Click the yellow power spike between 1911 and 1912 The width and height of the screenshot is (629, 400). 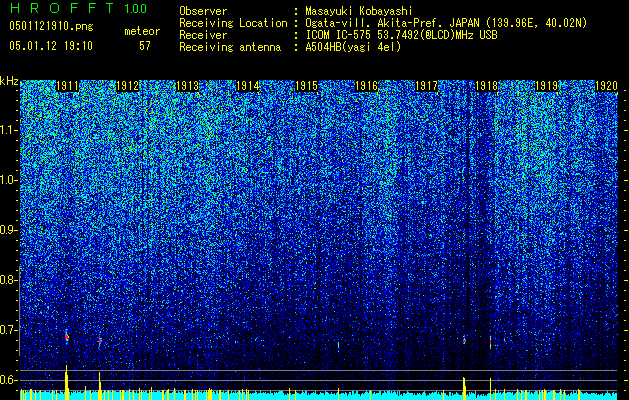click(x=99, y=386)
